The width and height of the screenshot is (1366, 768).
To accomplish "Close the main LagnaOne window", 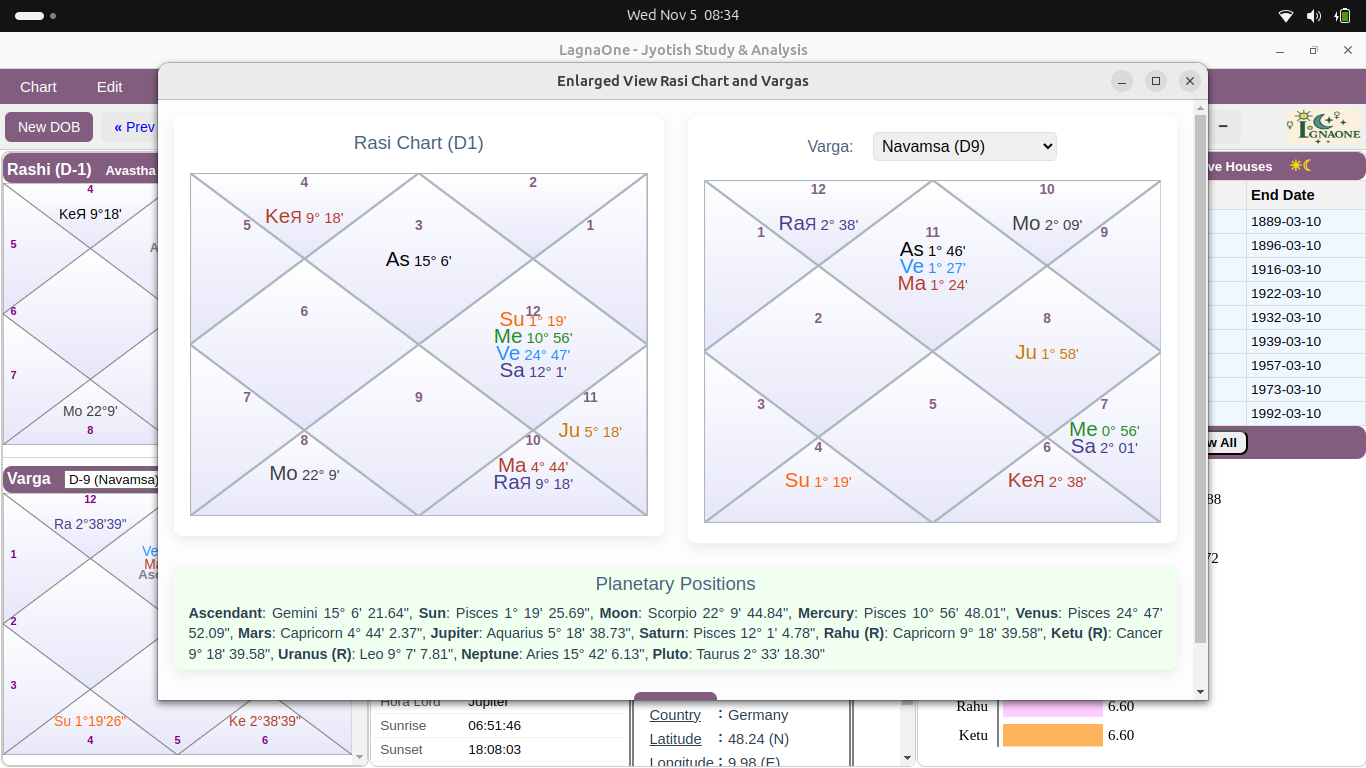I will click(1346, 50).
